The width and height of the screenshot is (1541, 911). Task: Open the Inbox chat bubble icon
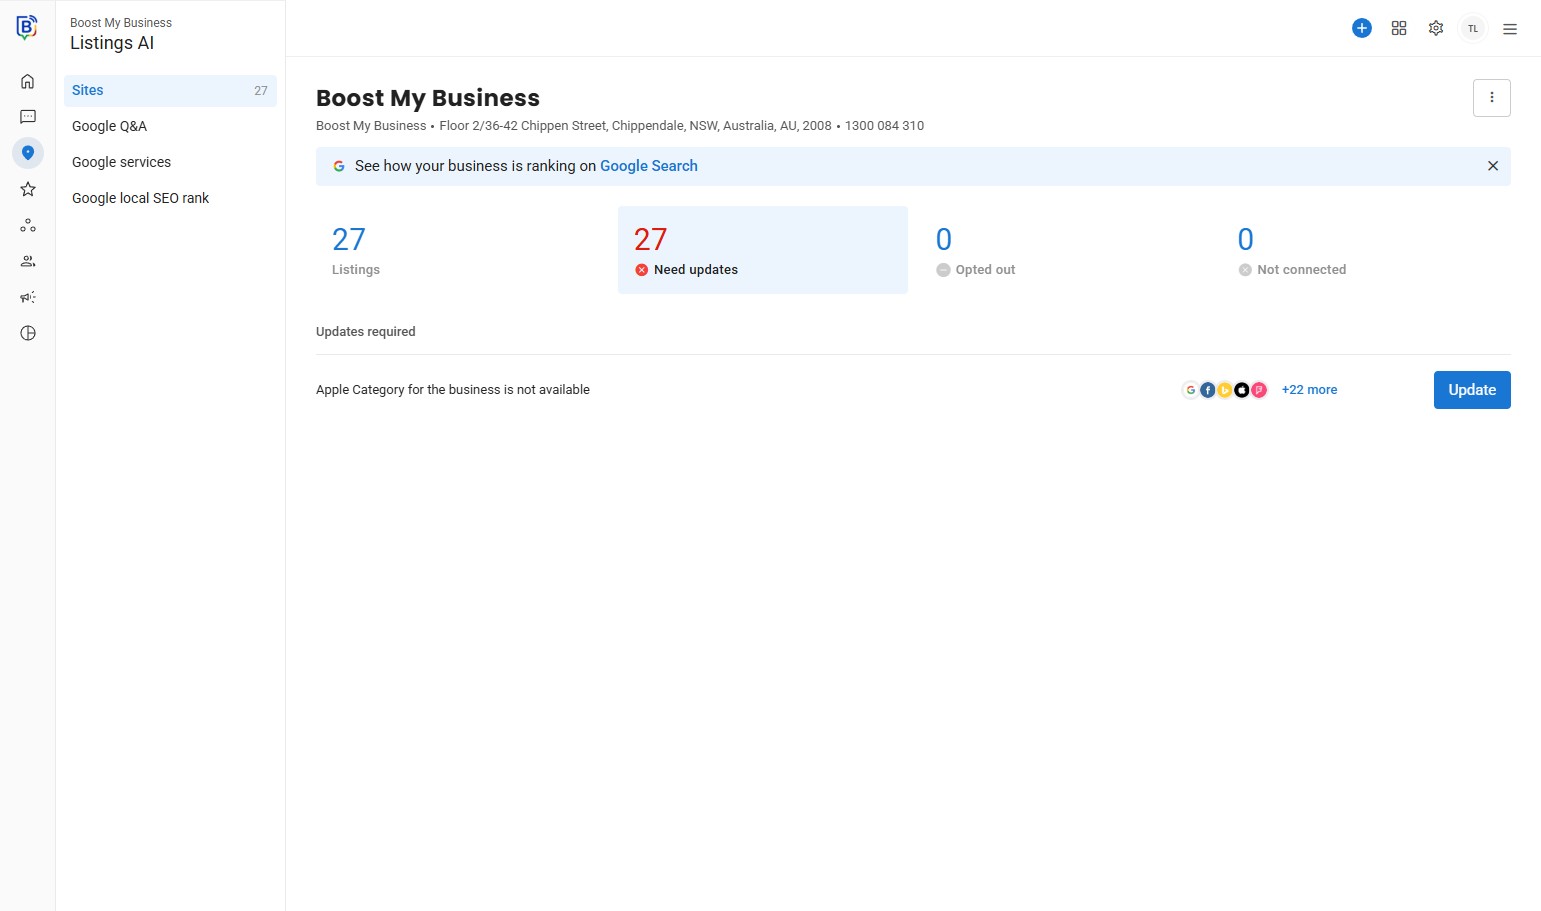[28, 117]
